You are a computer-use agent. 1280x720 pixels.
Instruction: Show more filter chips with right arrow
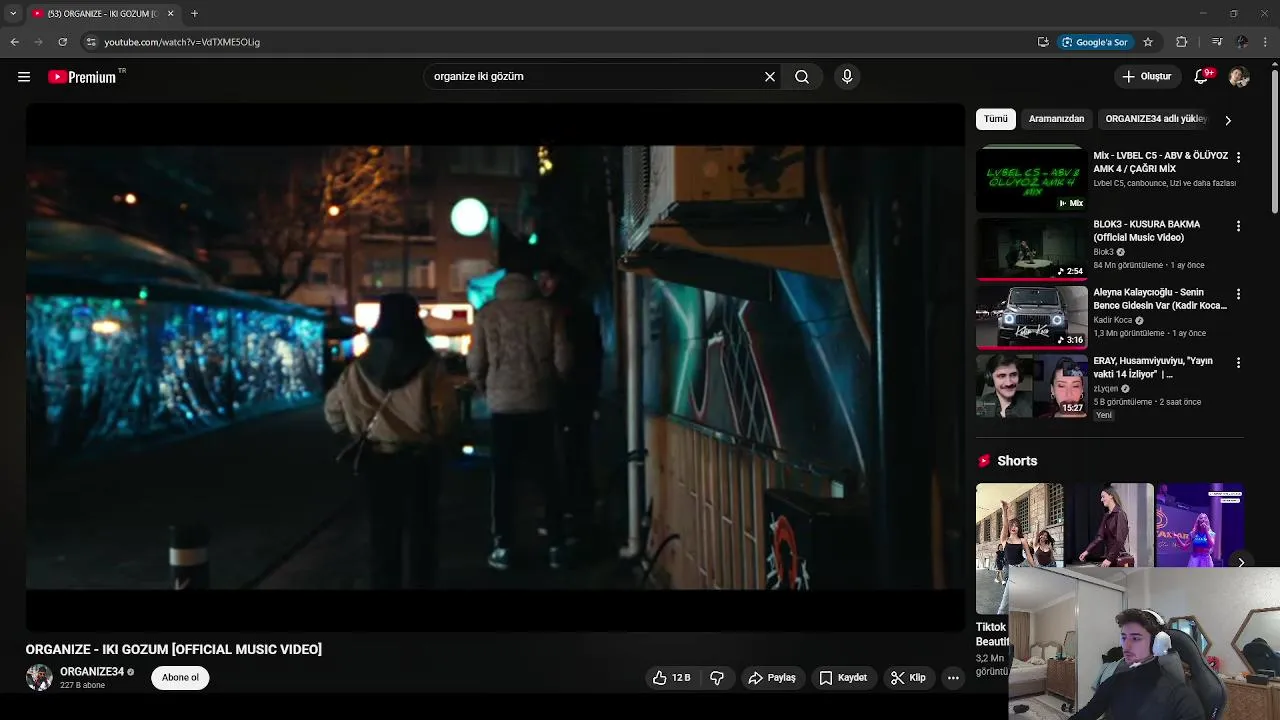[x=1228, y=120]
